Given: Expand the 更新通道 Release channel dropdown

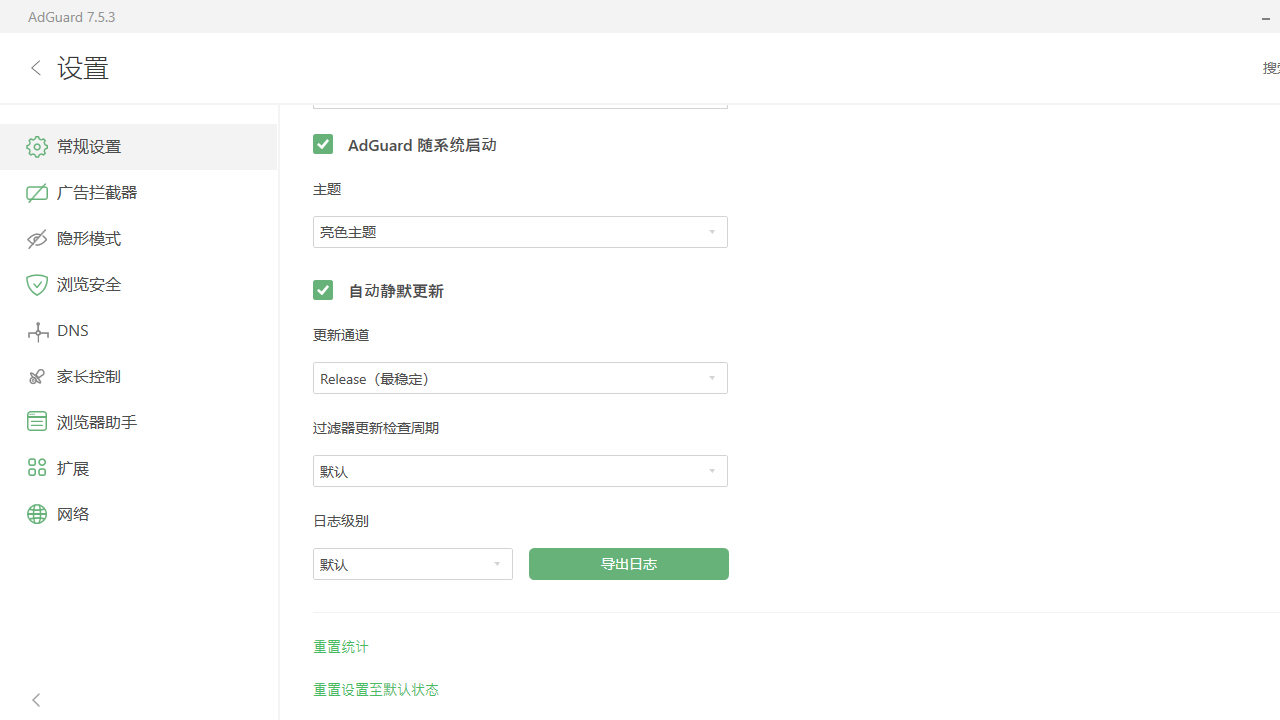Looking at the screenshot, I should (520, 378).
